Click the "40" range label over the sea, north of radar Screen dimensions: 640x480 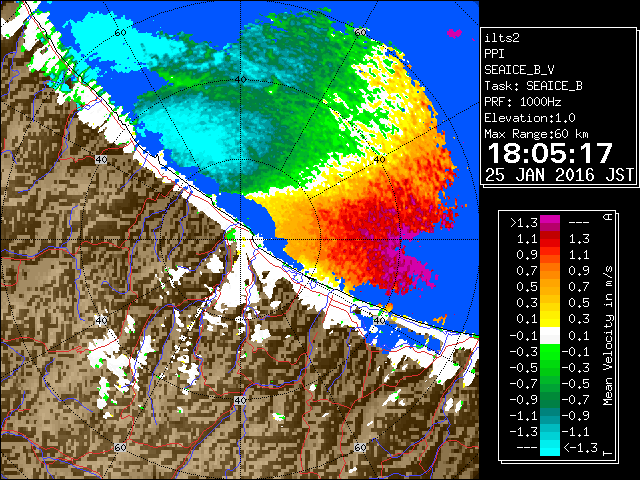tap(240, 80)
